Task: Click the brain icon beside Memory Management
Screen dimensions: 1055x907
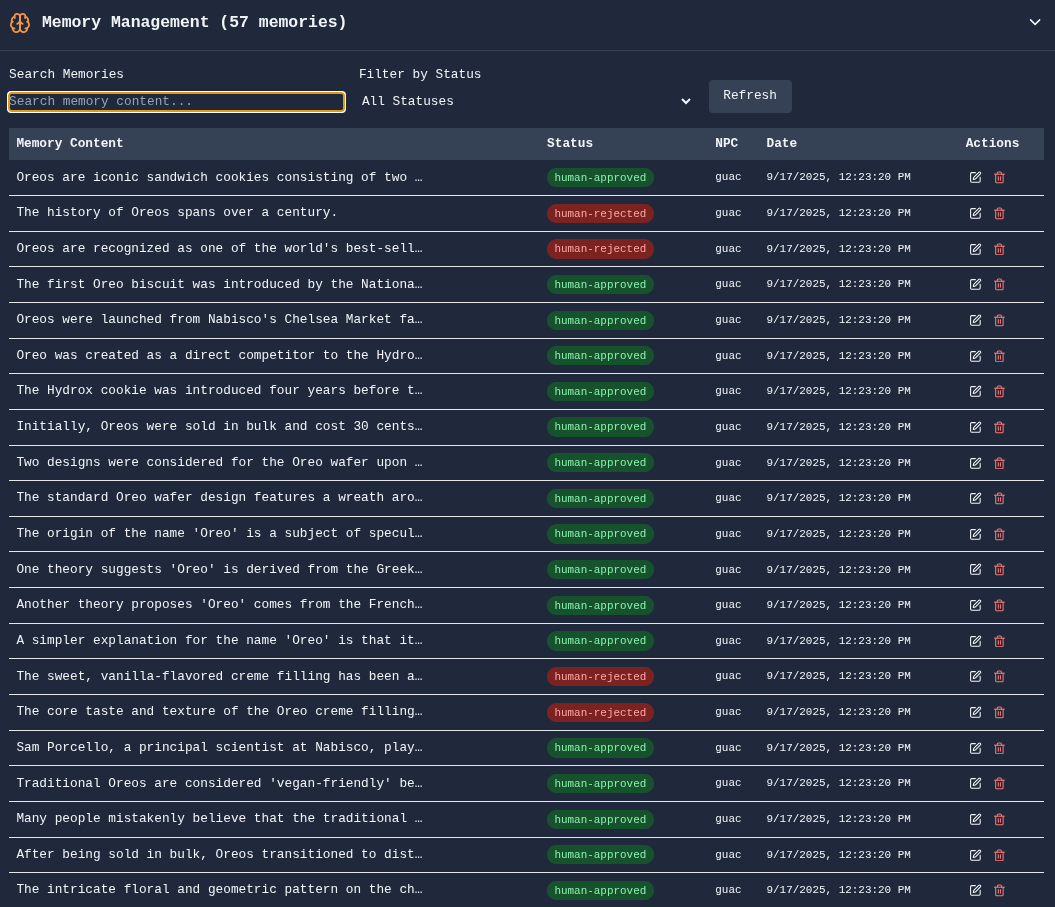Action: 20,23
